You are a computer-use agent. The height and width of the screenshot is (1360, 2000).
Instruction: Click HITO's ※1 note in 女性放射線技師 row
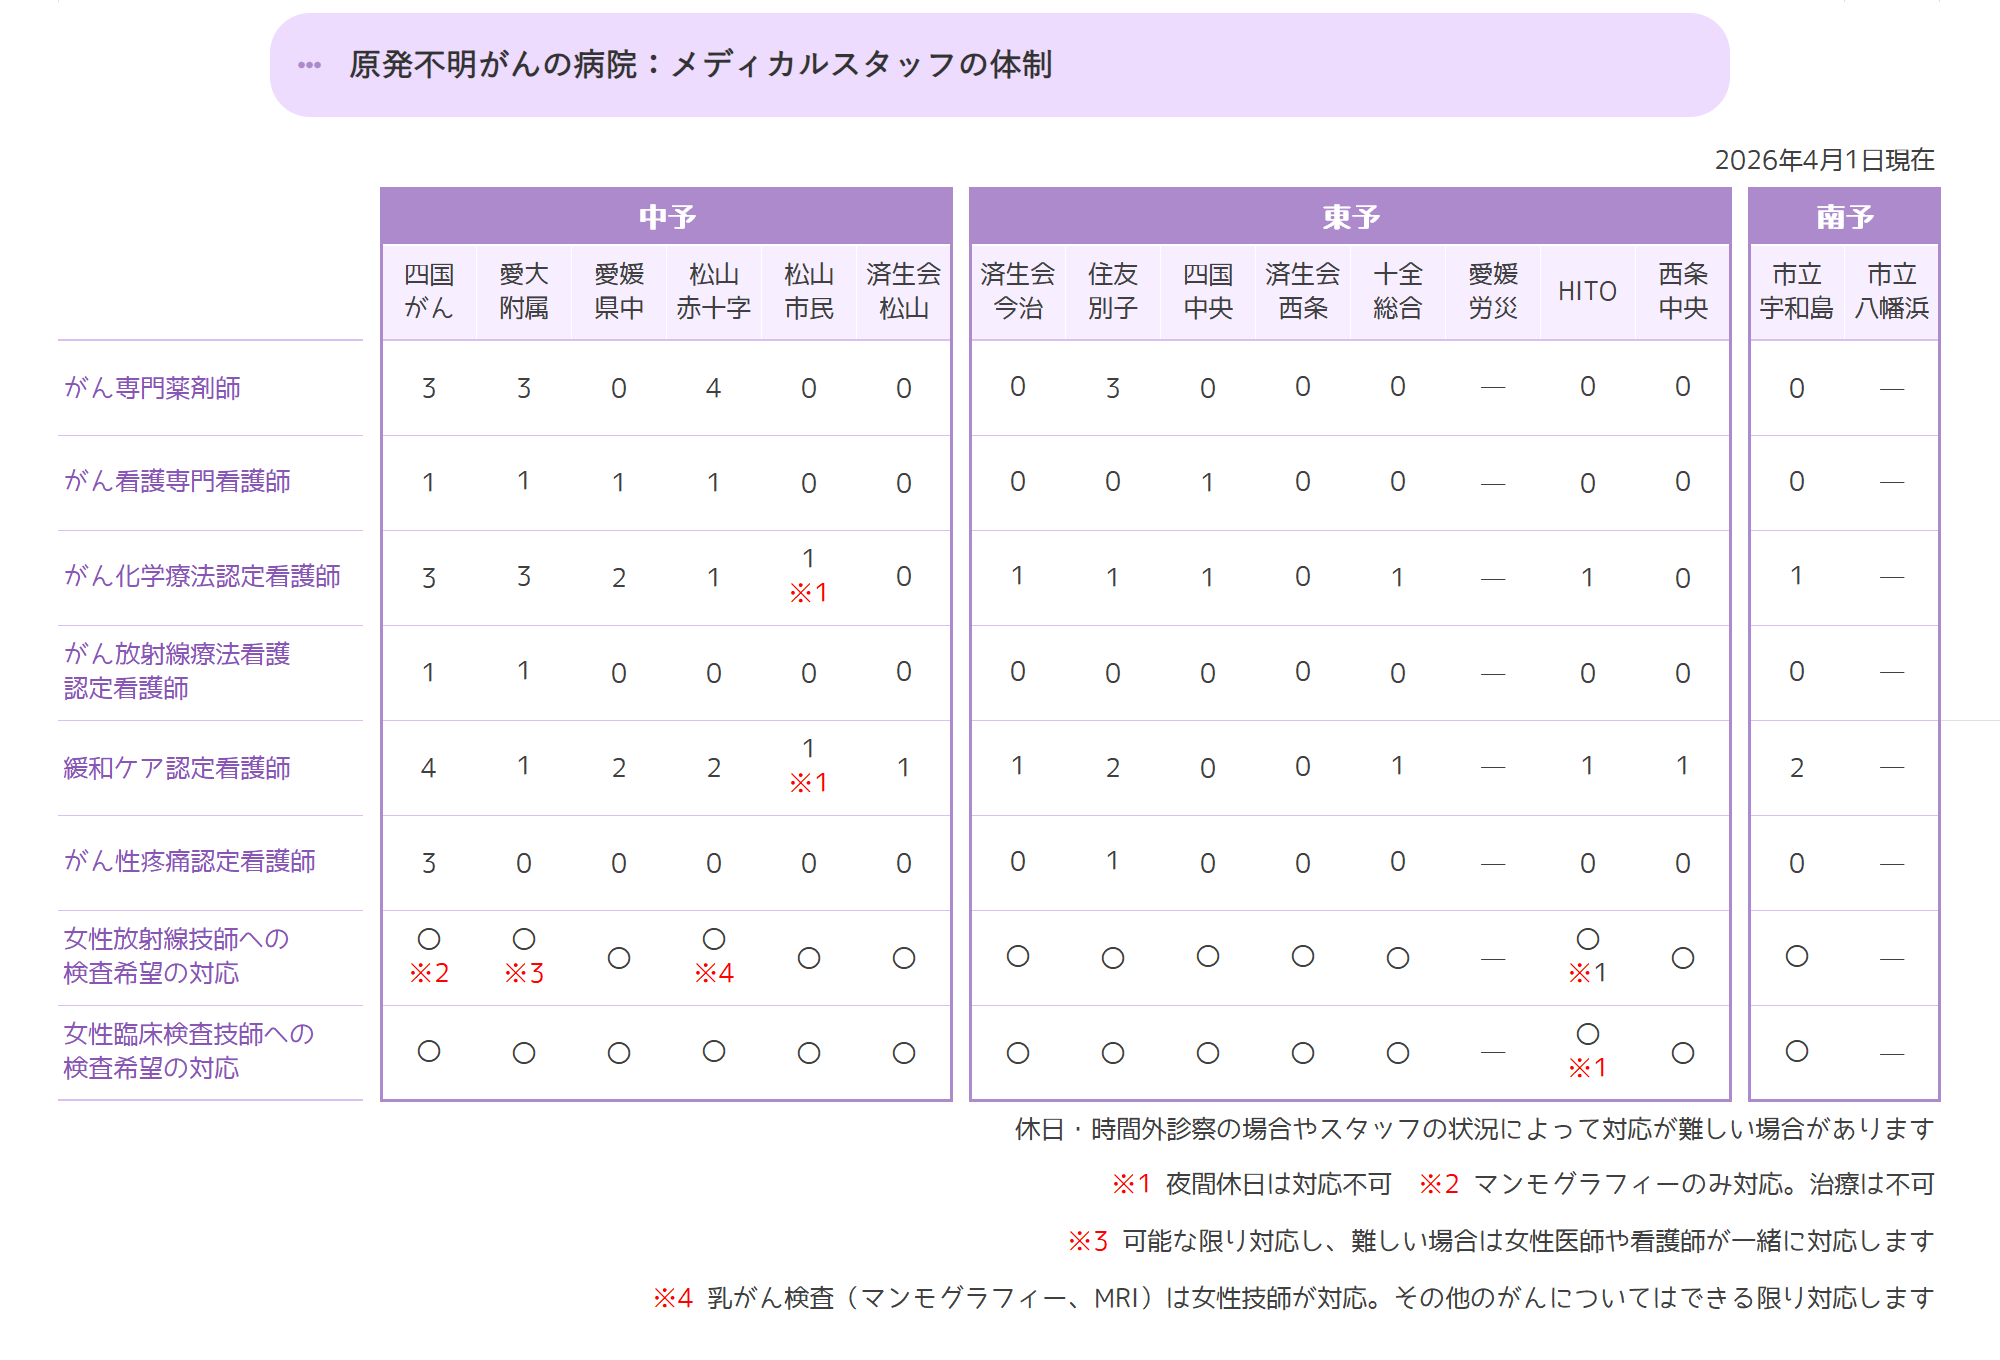coord(1587,973)
